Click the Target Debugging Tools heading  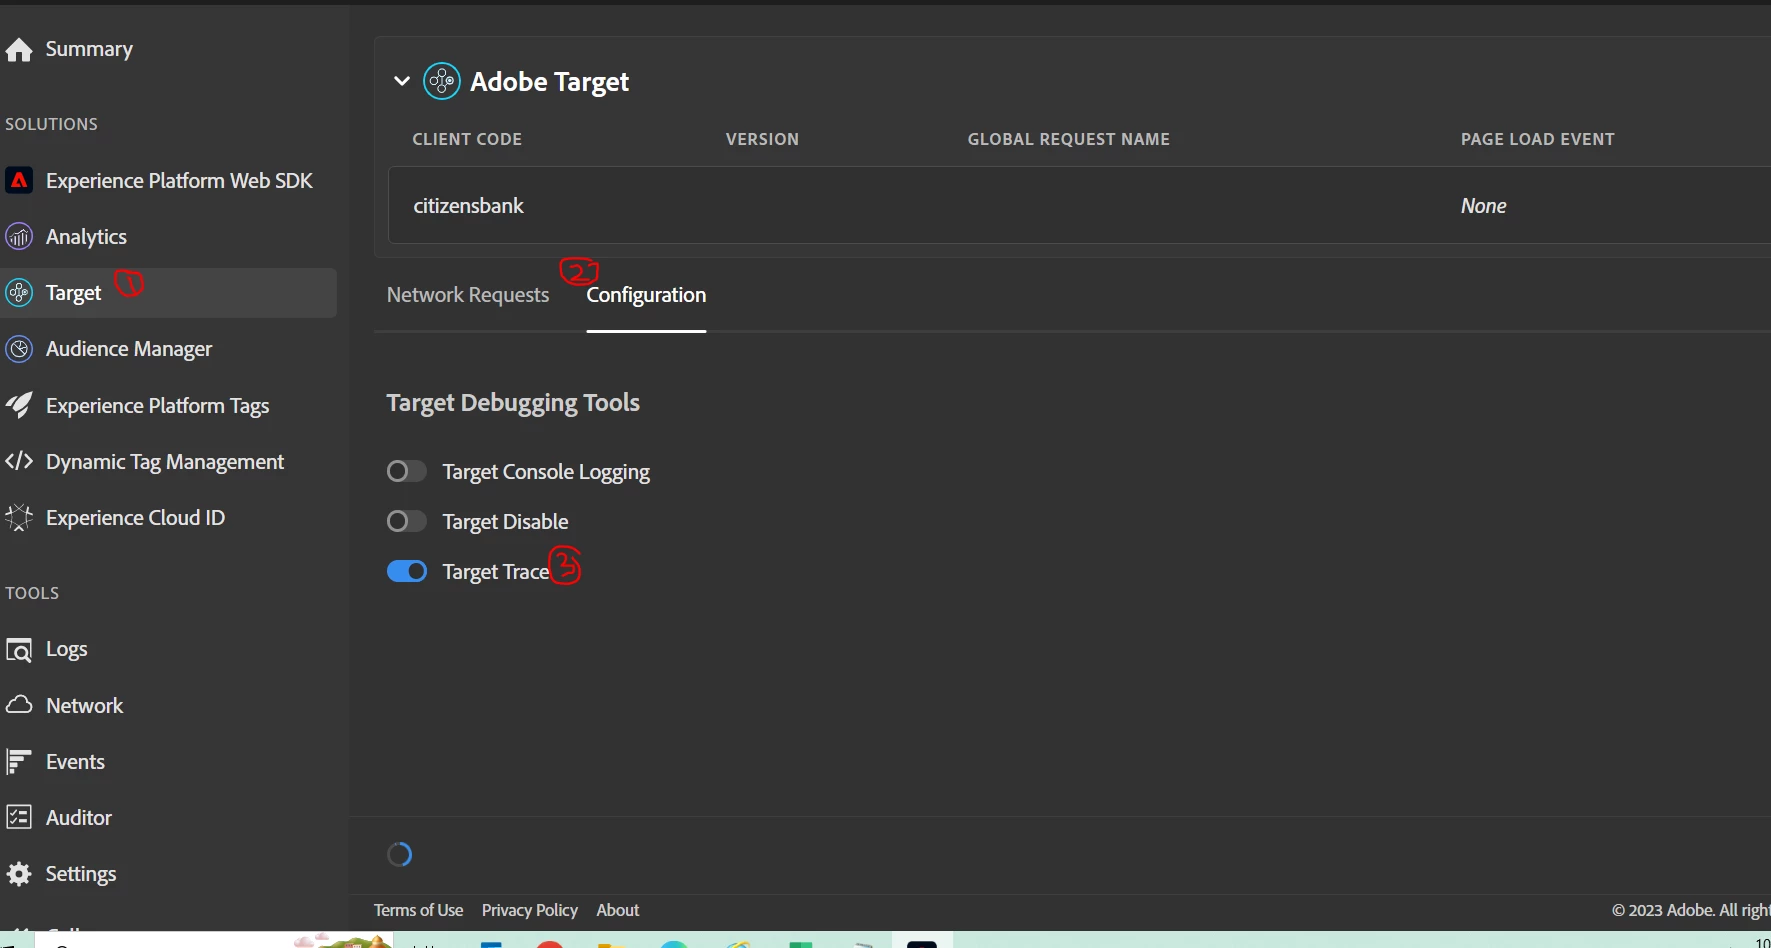point(513,402)
